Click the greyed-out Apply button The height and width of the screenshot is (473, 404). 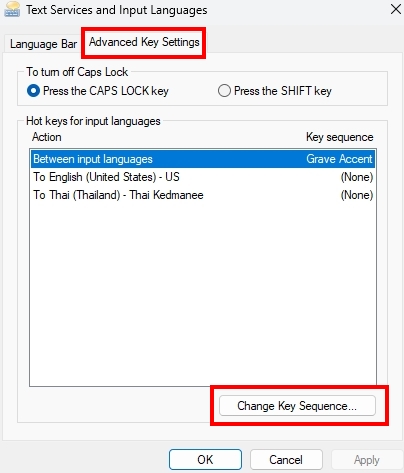pyautogui.click(x=367, y=460)
